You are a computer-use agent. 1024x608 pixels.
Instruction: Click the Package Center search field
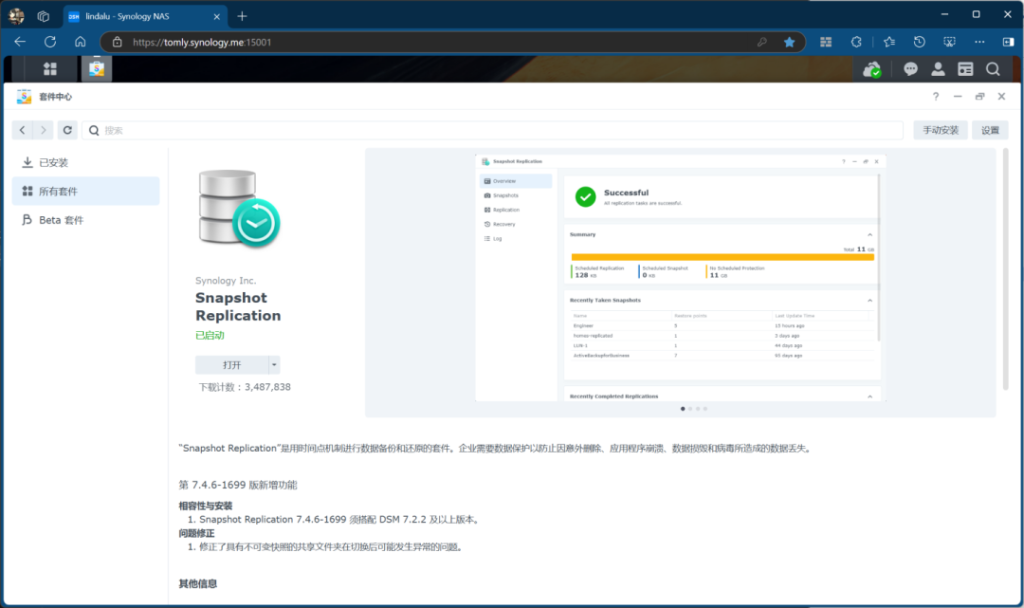493,130
